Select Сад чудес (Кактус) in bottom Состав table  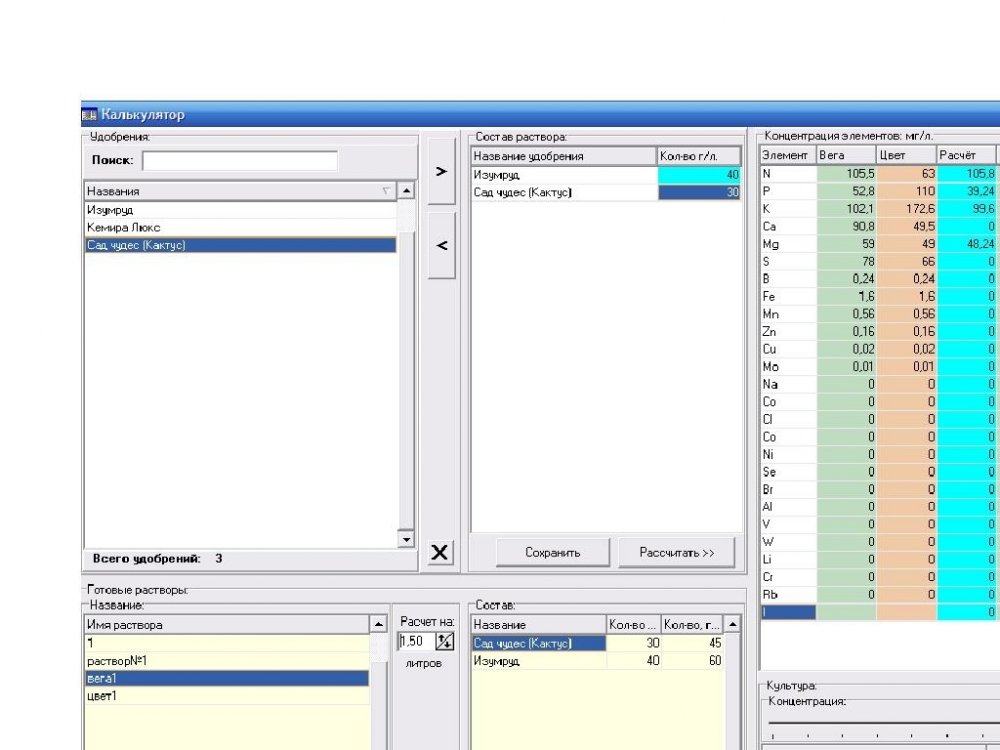[x=539, y=643]
